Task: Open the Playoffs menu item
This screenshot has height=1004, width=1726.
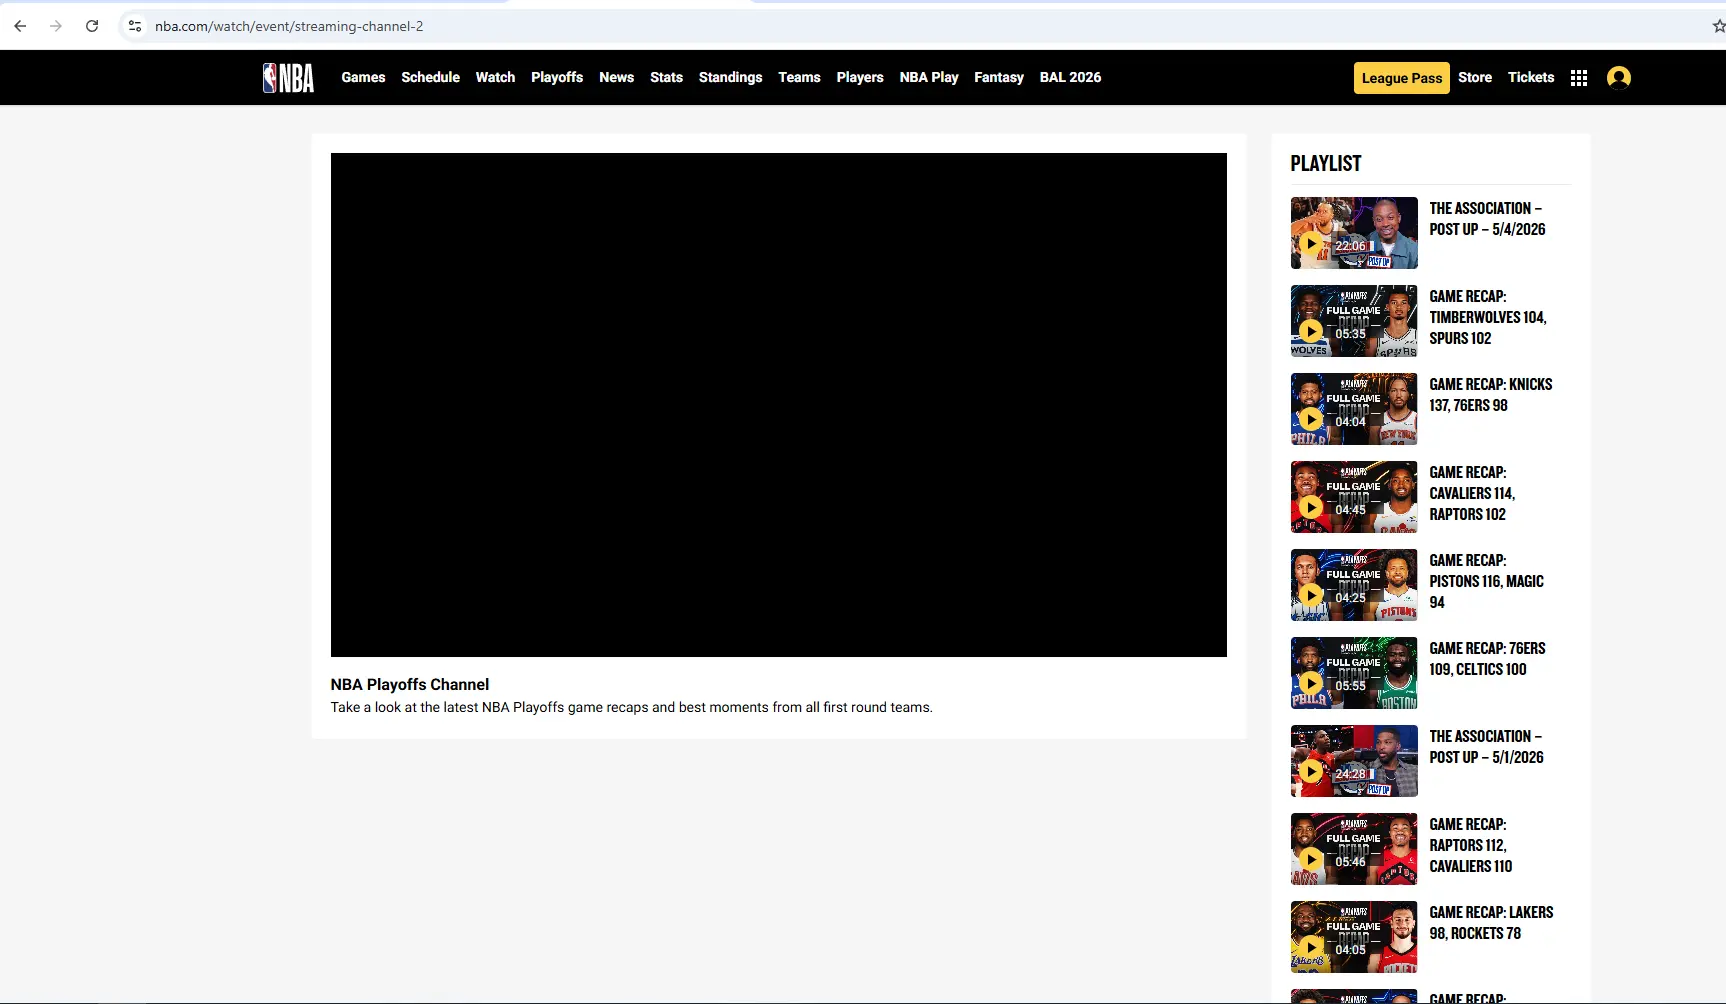Action: click(557, 77)
